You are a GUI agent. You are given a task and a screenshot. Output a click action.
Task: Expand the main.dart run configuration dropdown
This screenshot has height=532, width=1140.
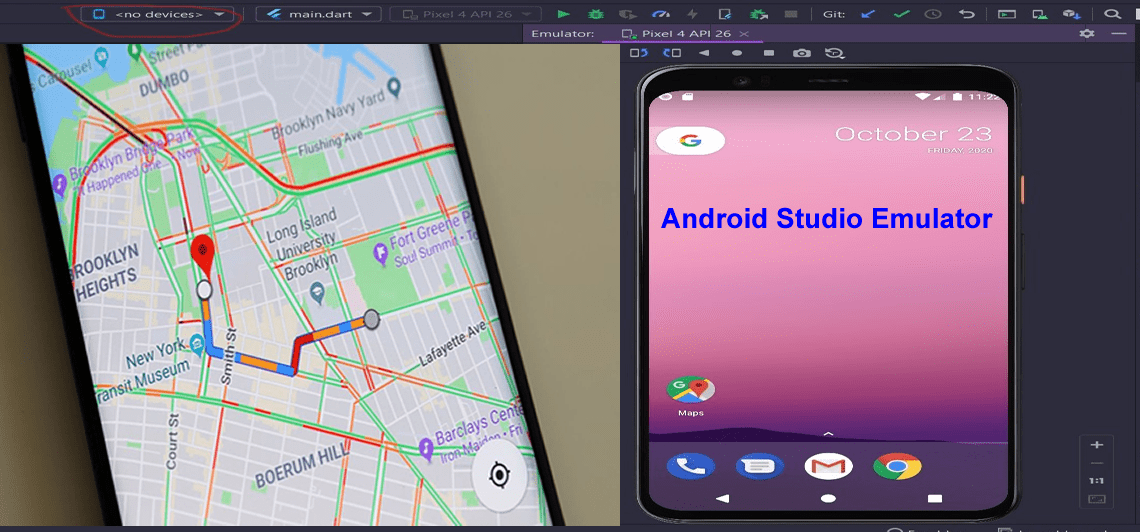(318, 15)
